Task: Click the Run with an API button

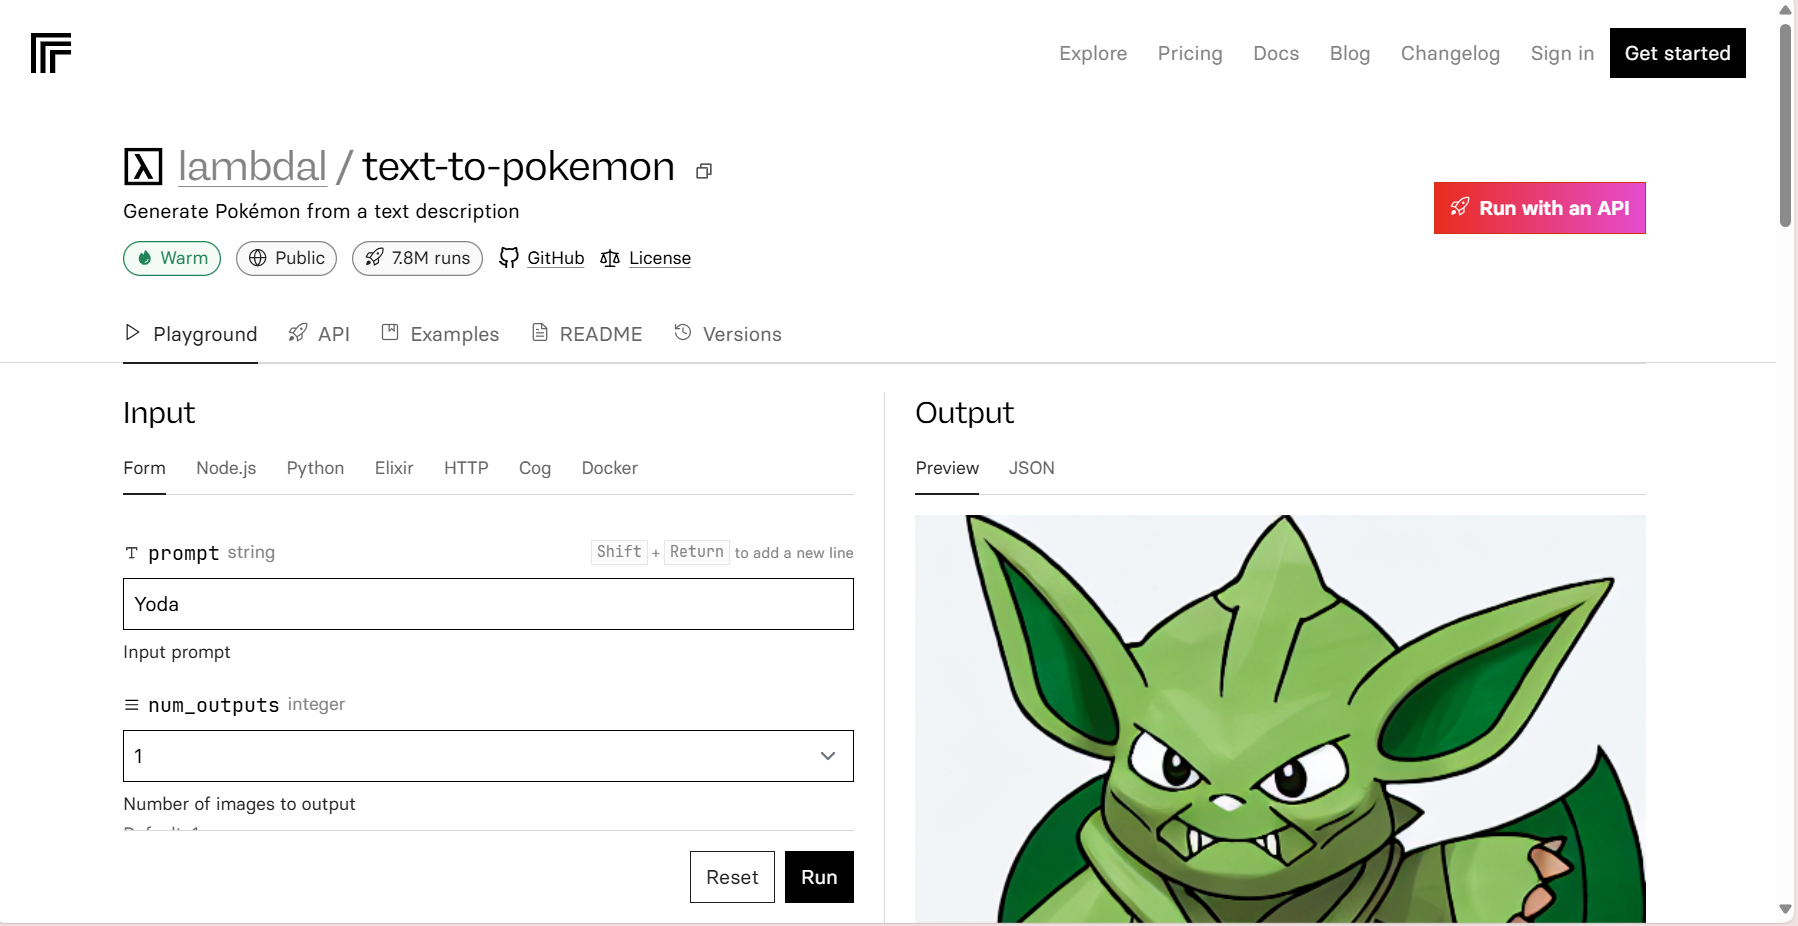Action: 1540,208
